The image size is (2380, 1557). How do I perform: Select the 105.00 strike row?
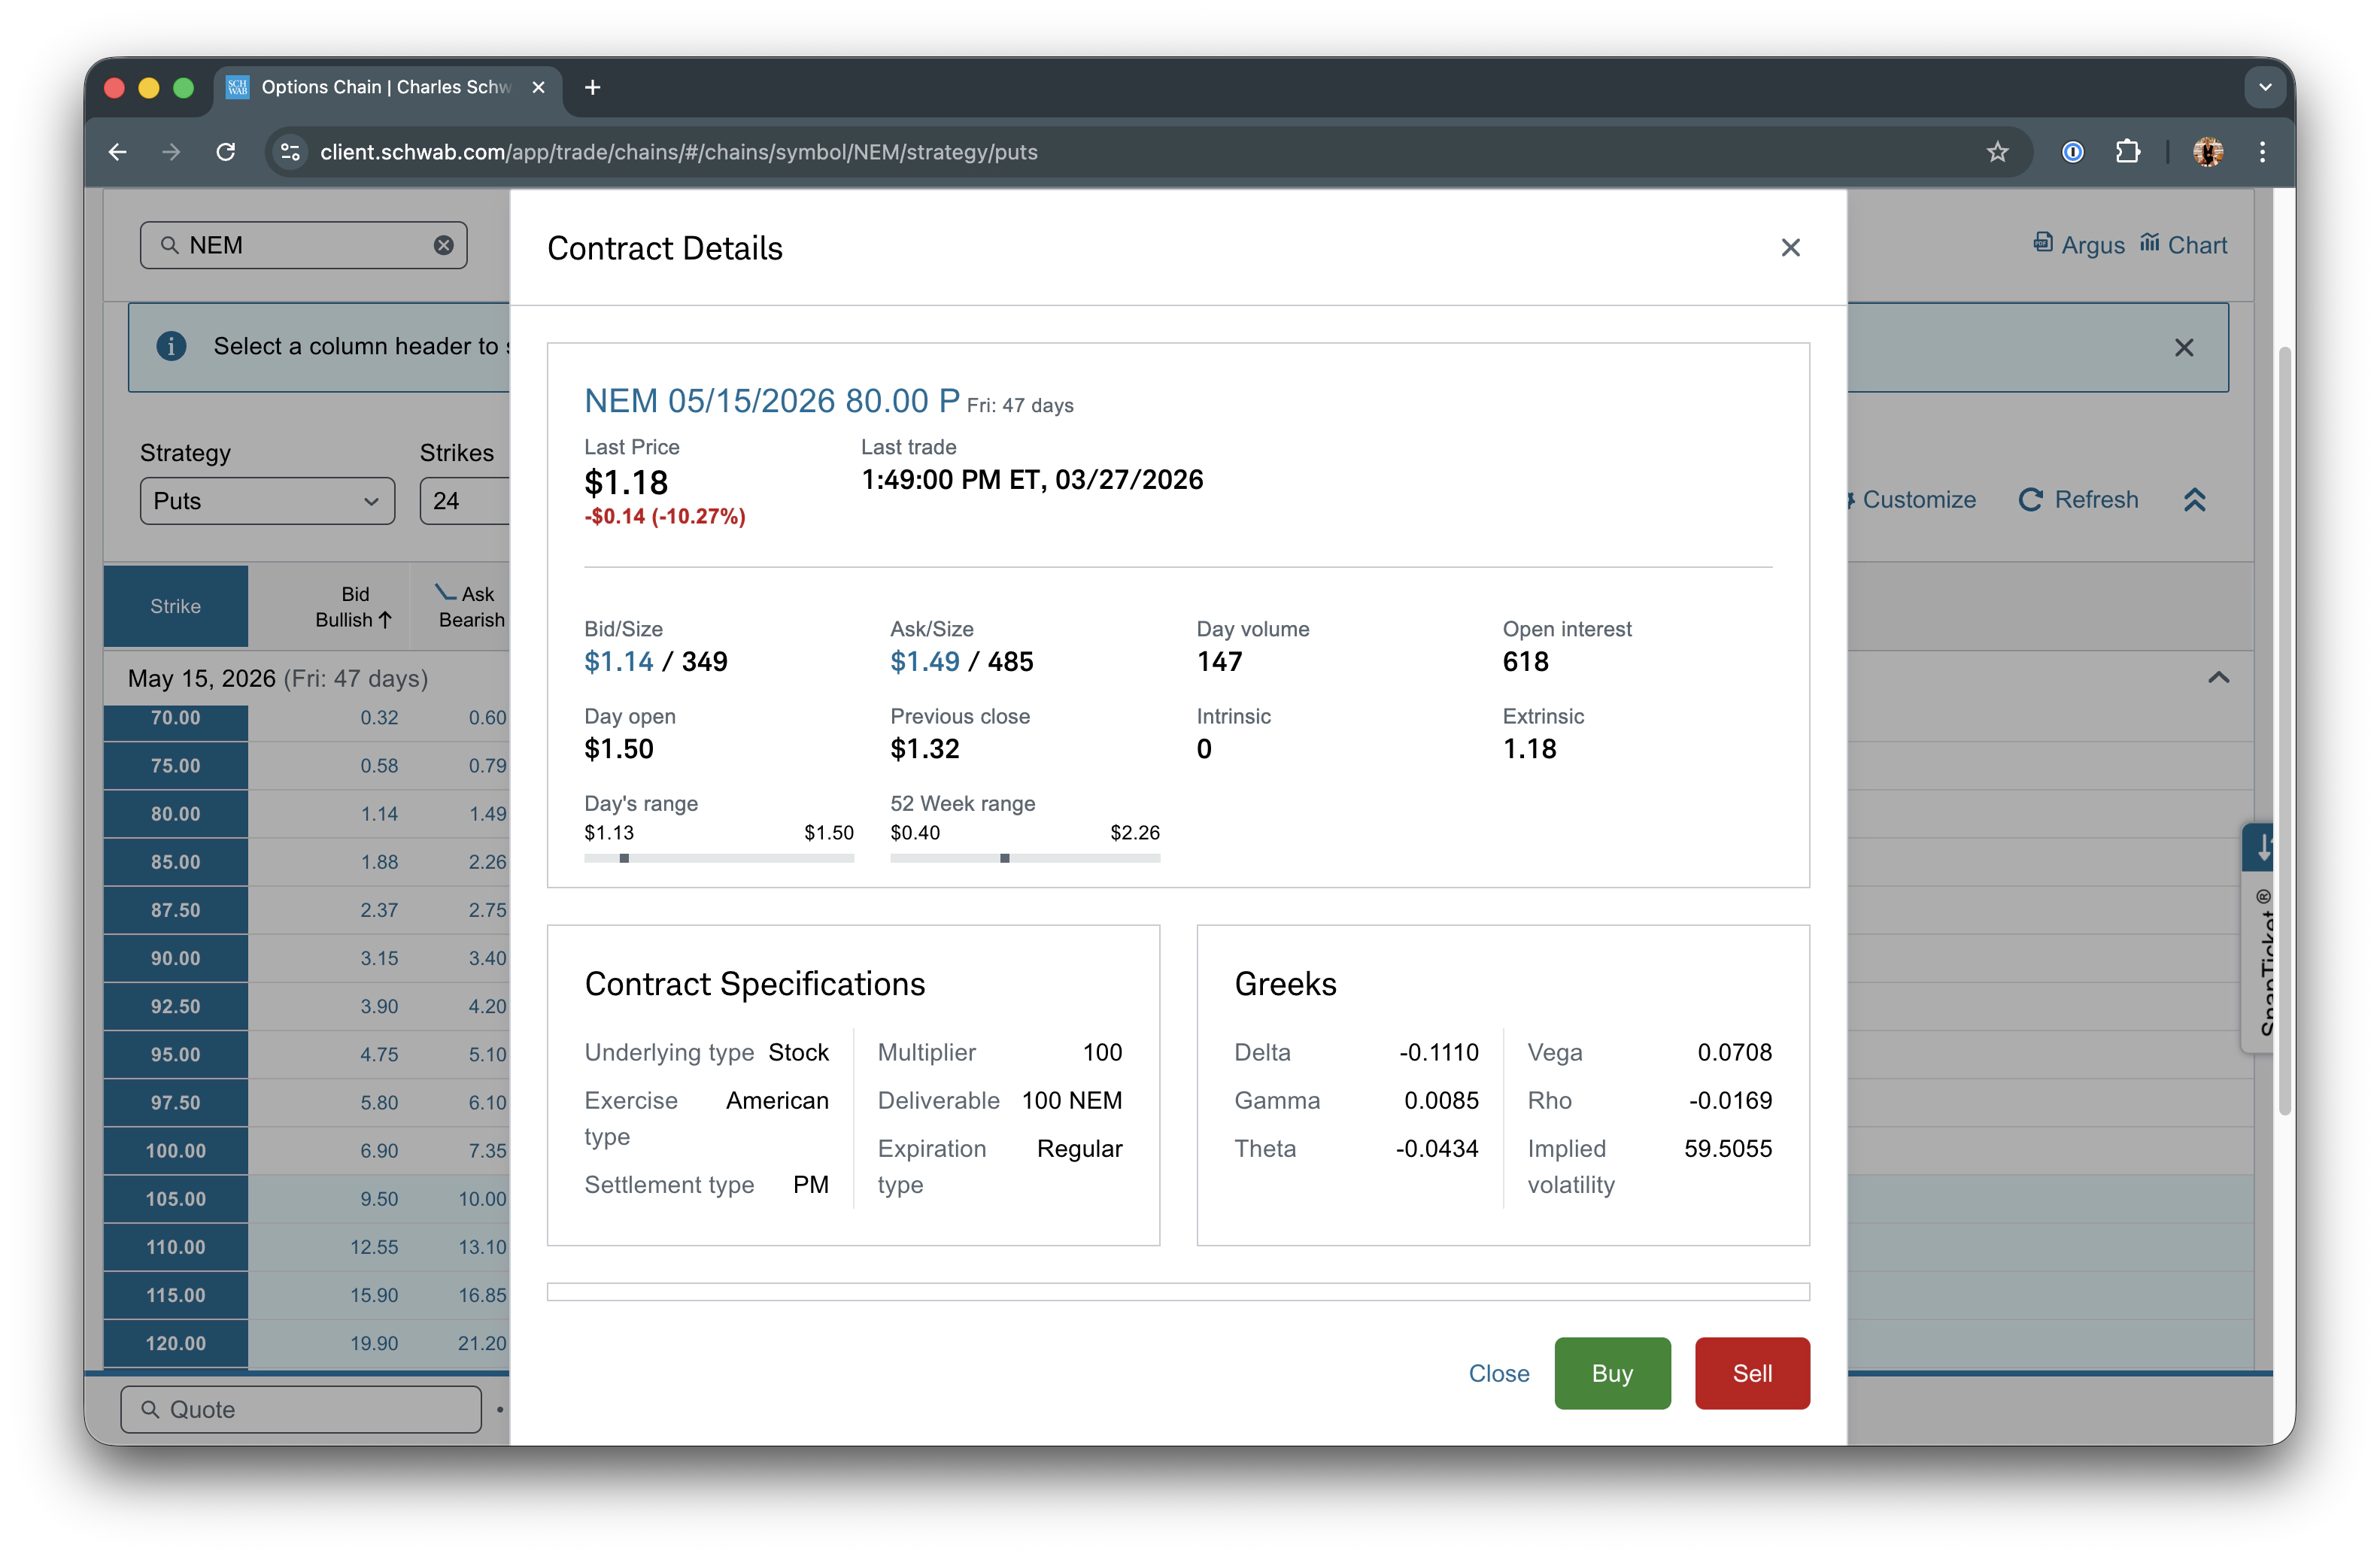coord(175,1198)
